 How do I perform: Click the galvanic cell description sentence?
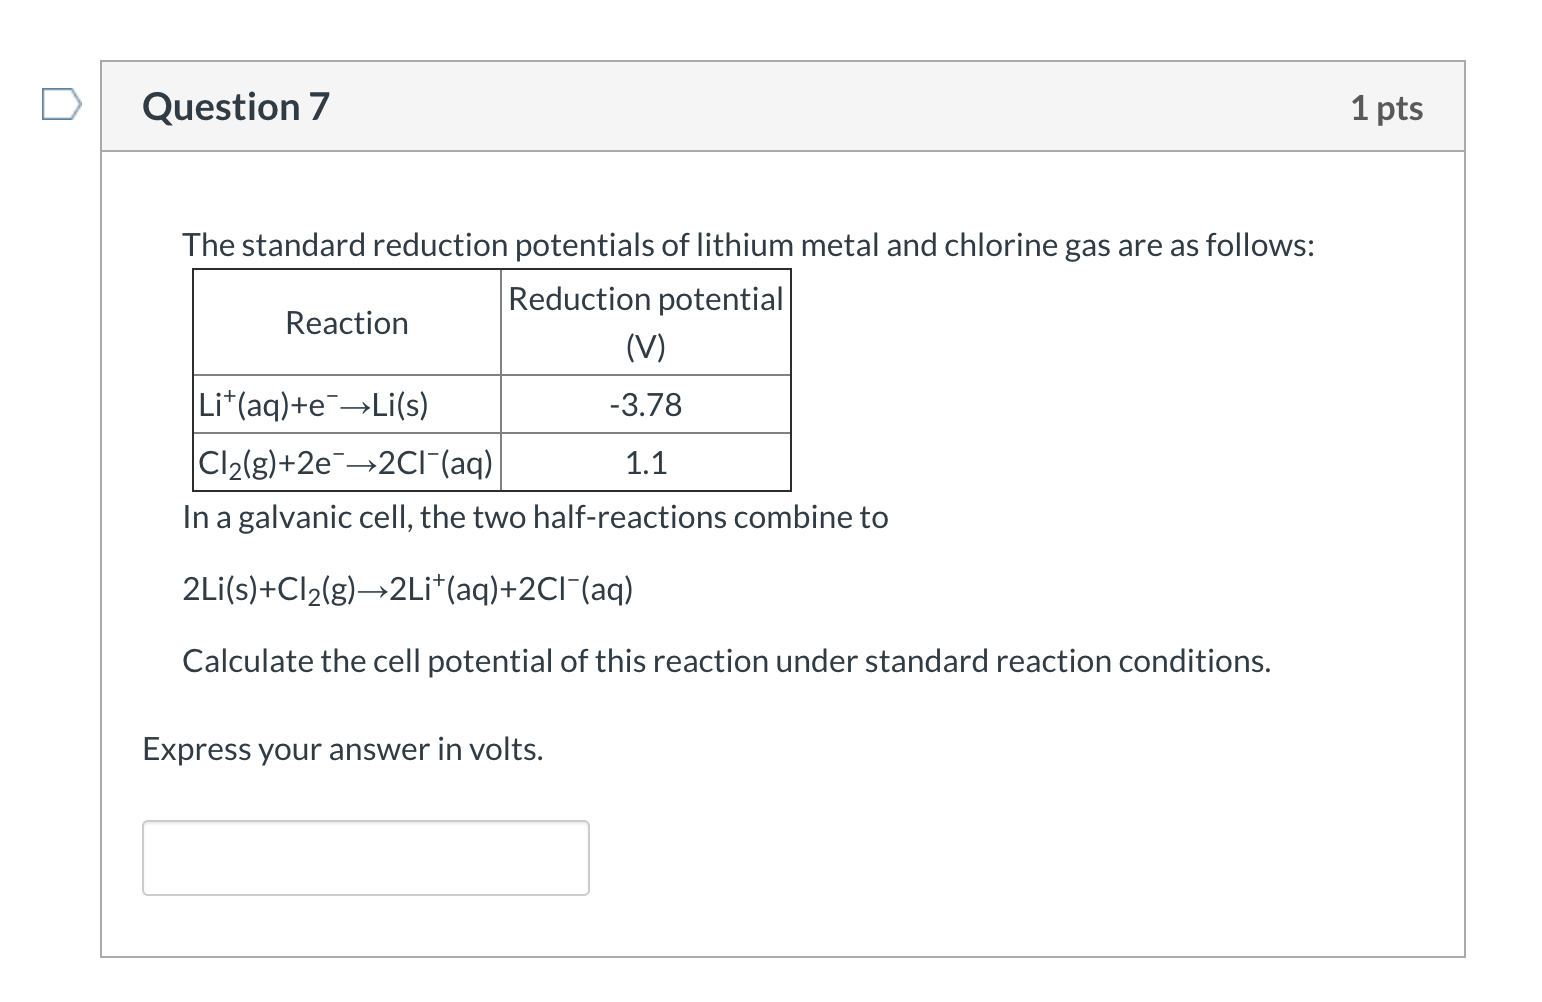coord(535,517)
